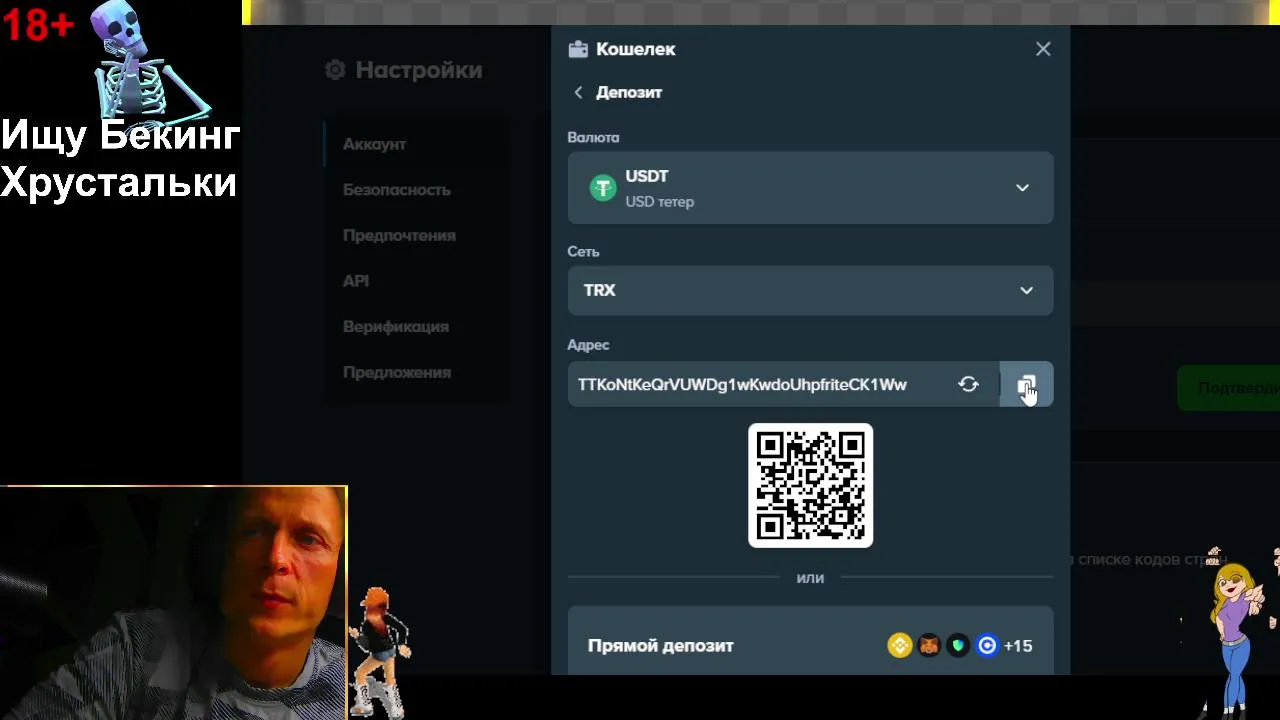The width and height of the screenshot is (1280, 720).
Task: Click the MetaMask fox wallet icon
Action: (929, 646)
